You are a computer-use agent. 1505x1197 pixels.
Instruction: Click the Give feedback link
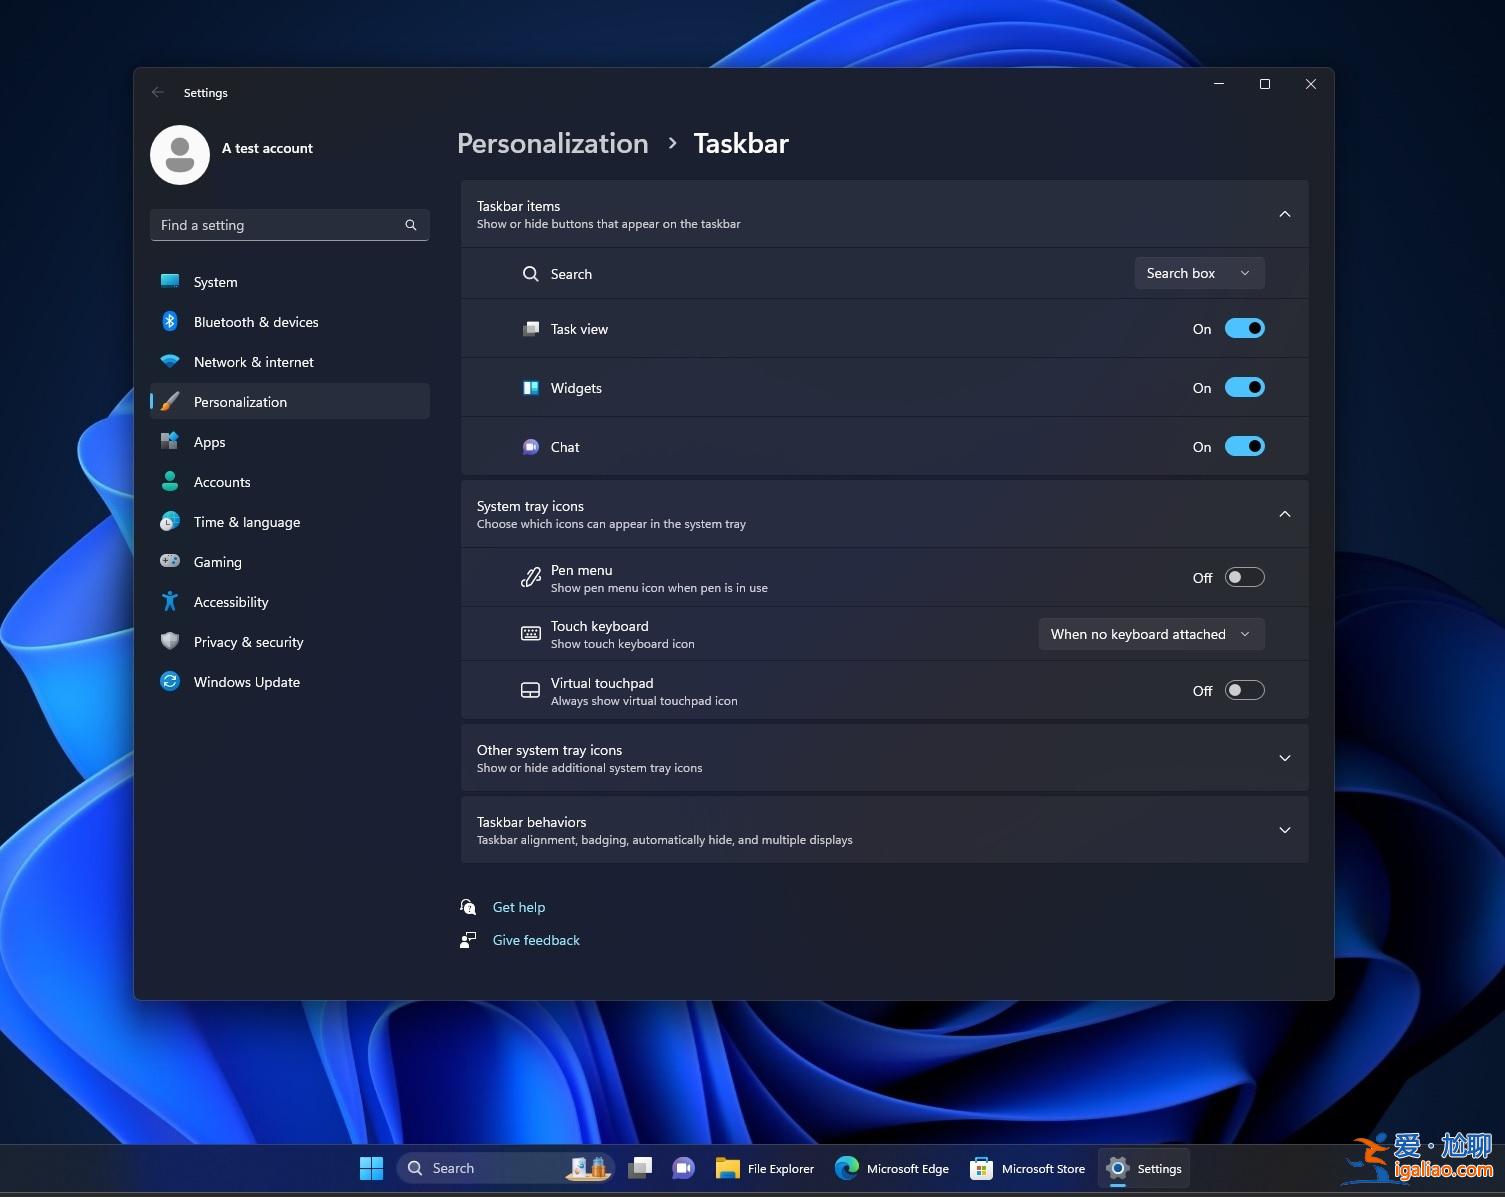coord(536,939)
